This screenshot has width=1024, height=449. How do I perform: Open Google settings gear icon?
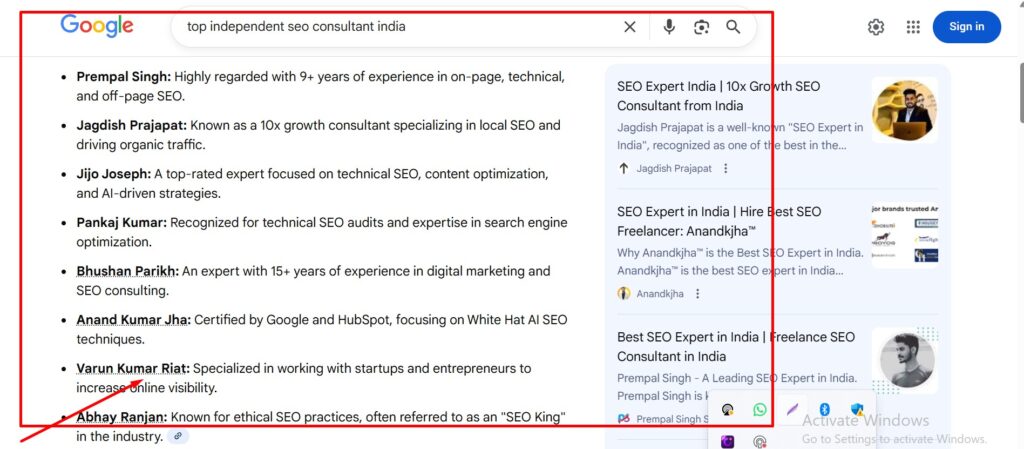click(x=876, y=27)
